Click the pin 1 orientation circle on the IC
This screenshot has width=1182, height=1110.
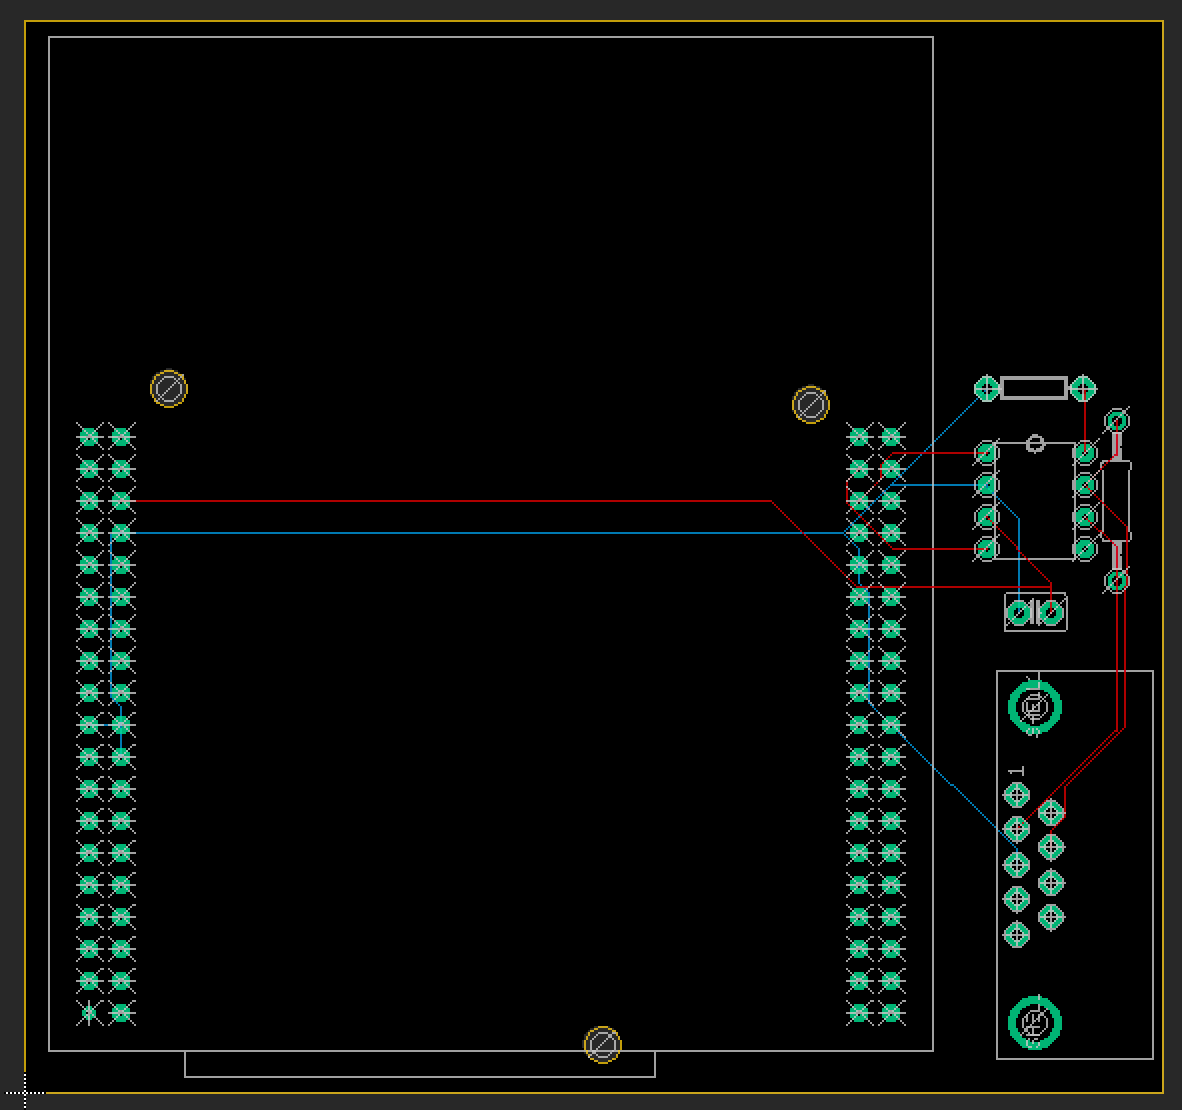click(x=1034, y=441)
